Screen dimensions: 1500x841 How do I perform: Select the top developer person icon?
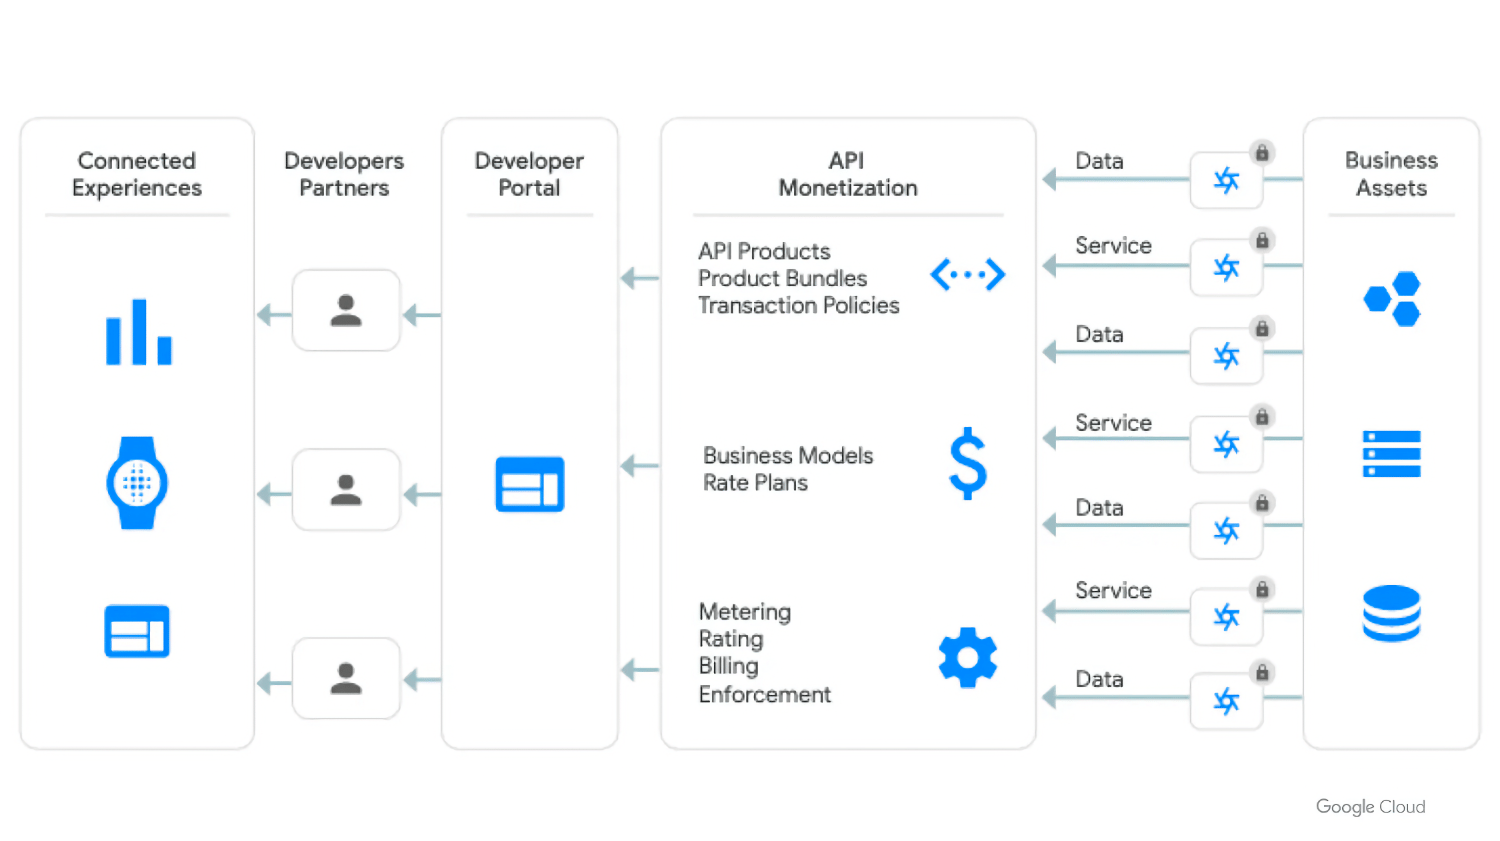coord(346,310)
